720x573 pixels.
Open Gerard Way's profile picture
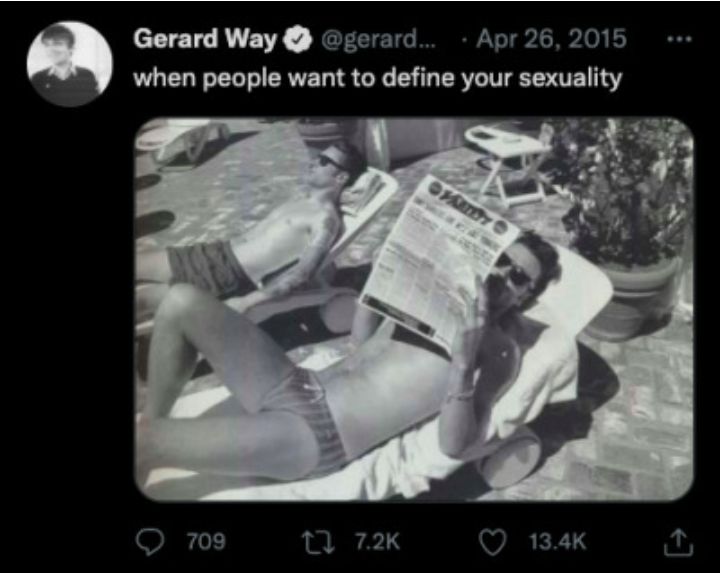(x=70, y=64)
